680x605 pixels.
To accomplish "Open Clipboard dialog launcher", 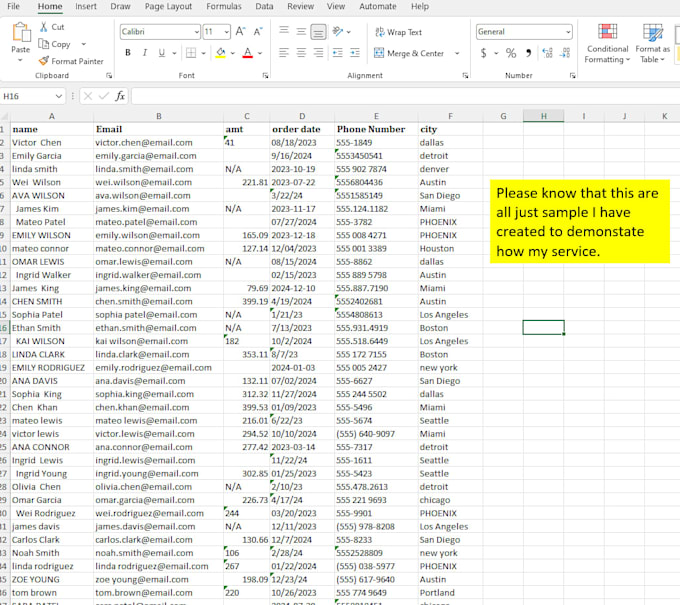I will coord(109,75).
